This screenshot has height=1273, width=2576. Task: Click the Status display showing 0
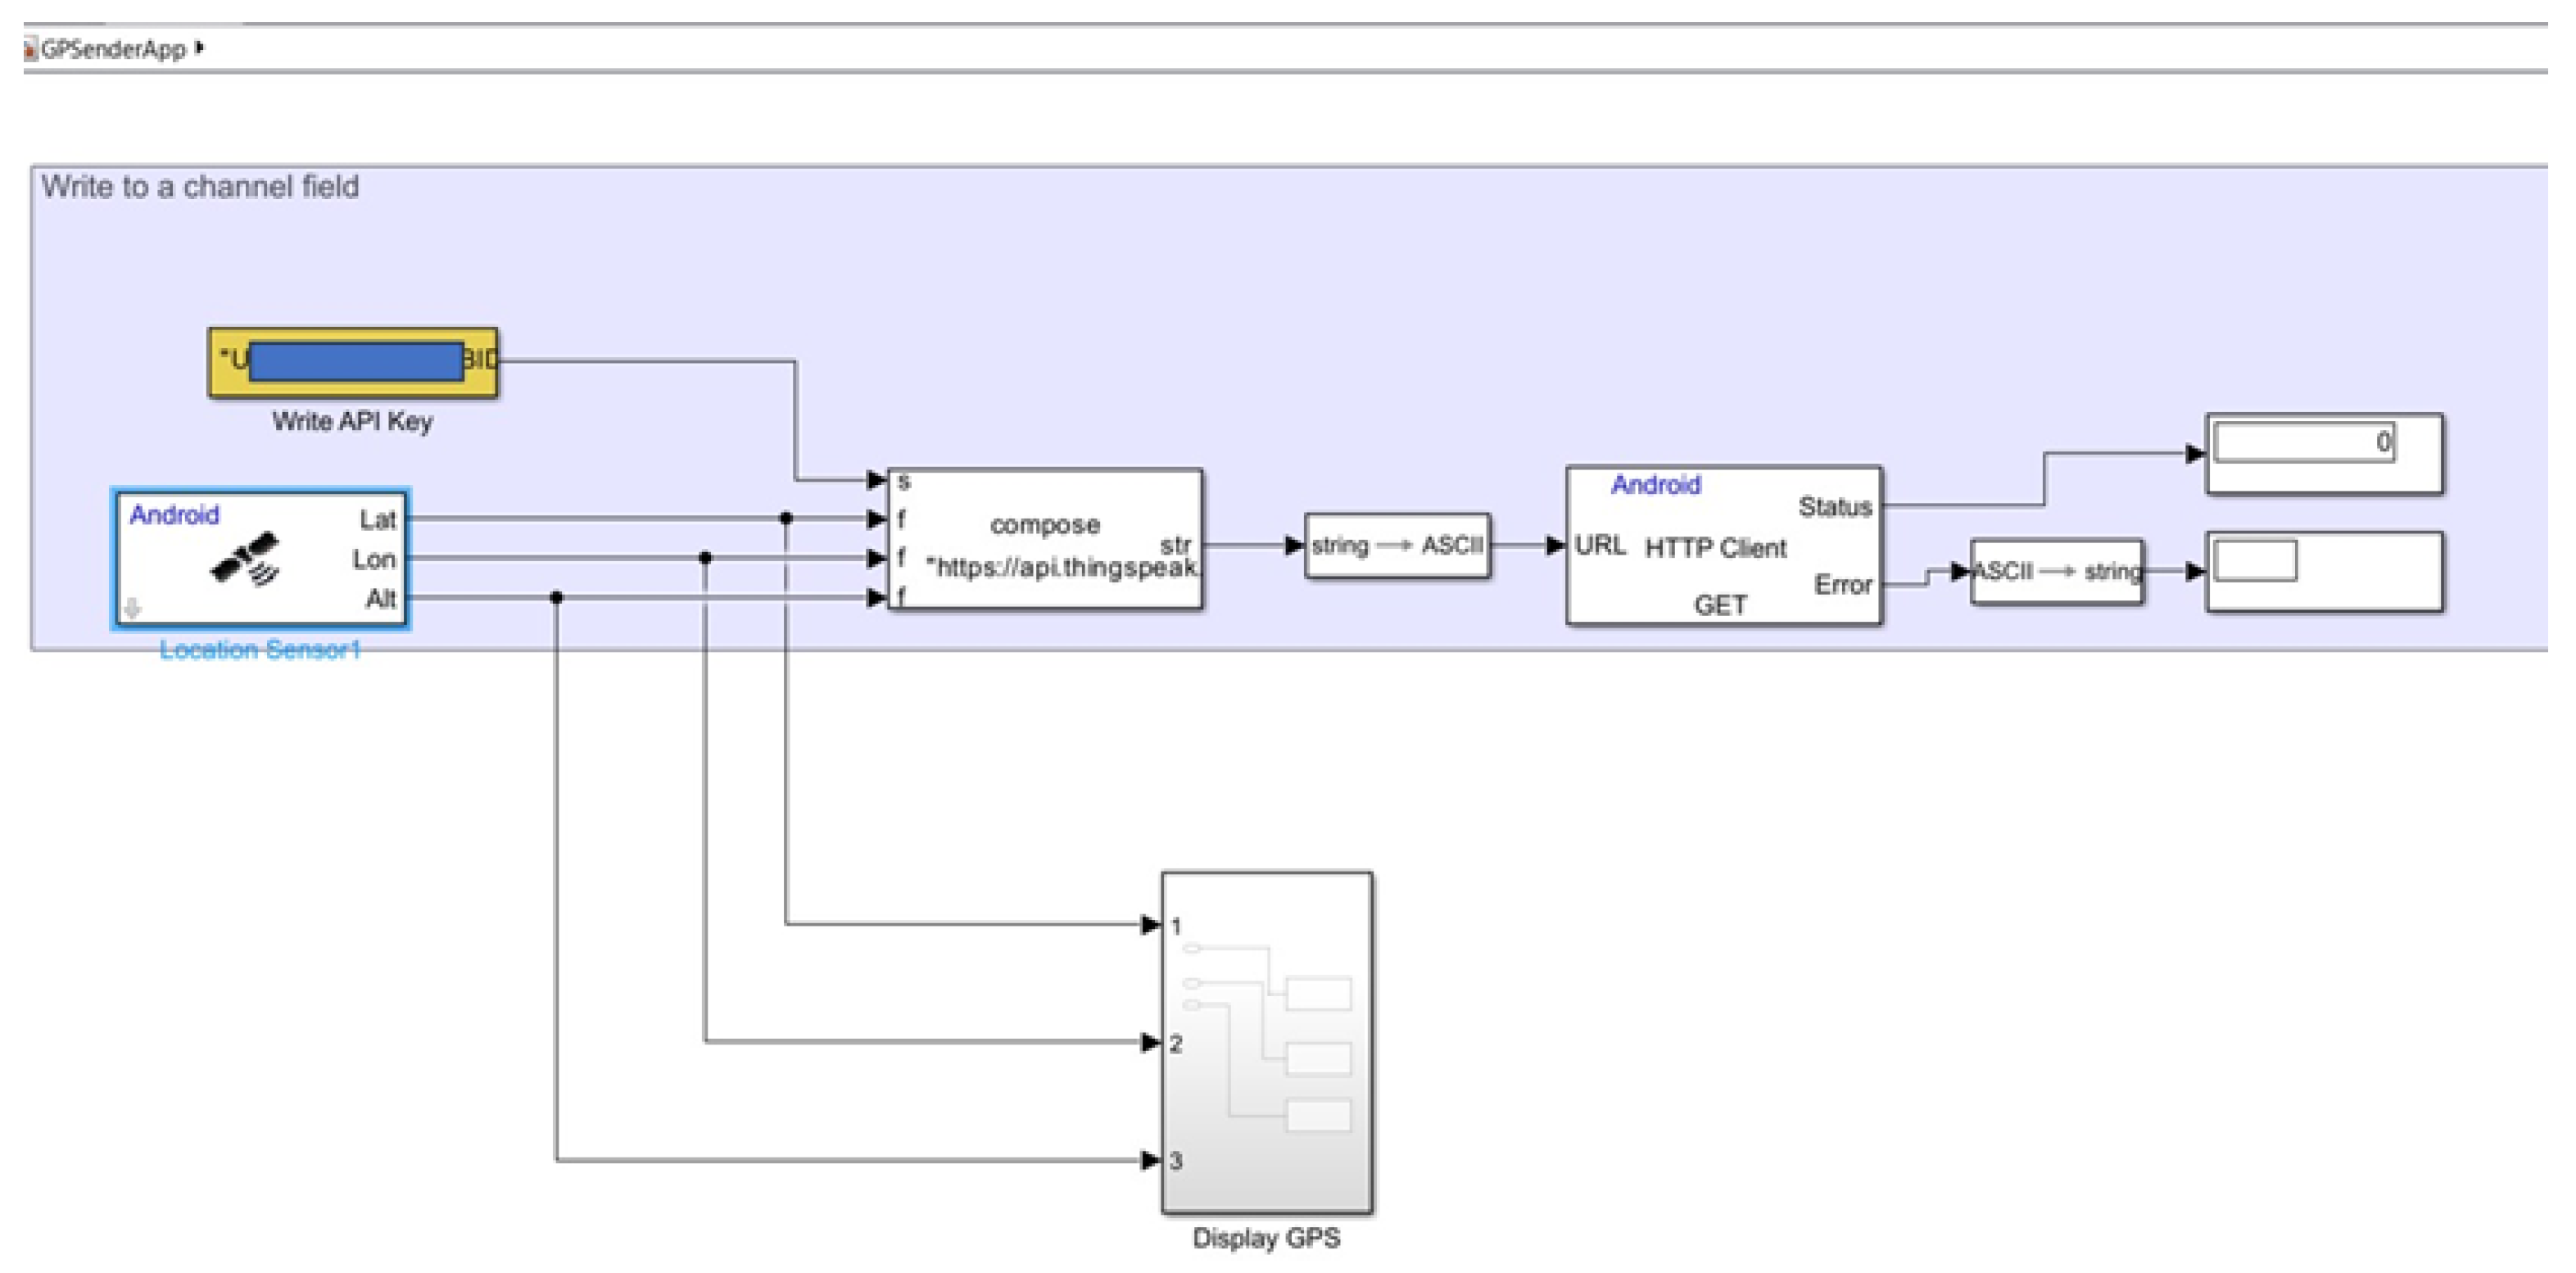click(2323, 453)
